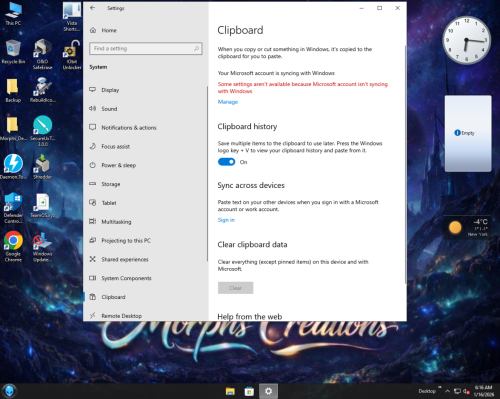Image resolution: width=500 pixels, height=399 pixels.
Task: Click the Home house icon
Action: (93, 30)
